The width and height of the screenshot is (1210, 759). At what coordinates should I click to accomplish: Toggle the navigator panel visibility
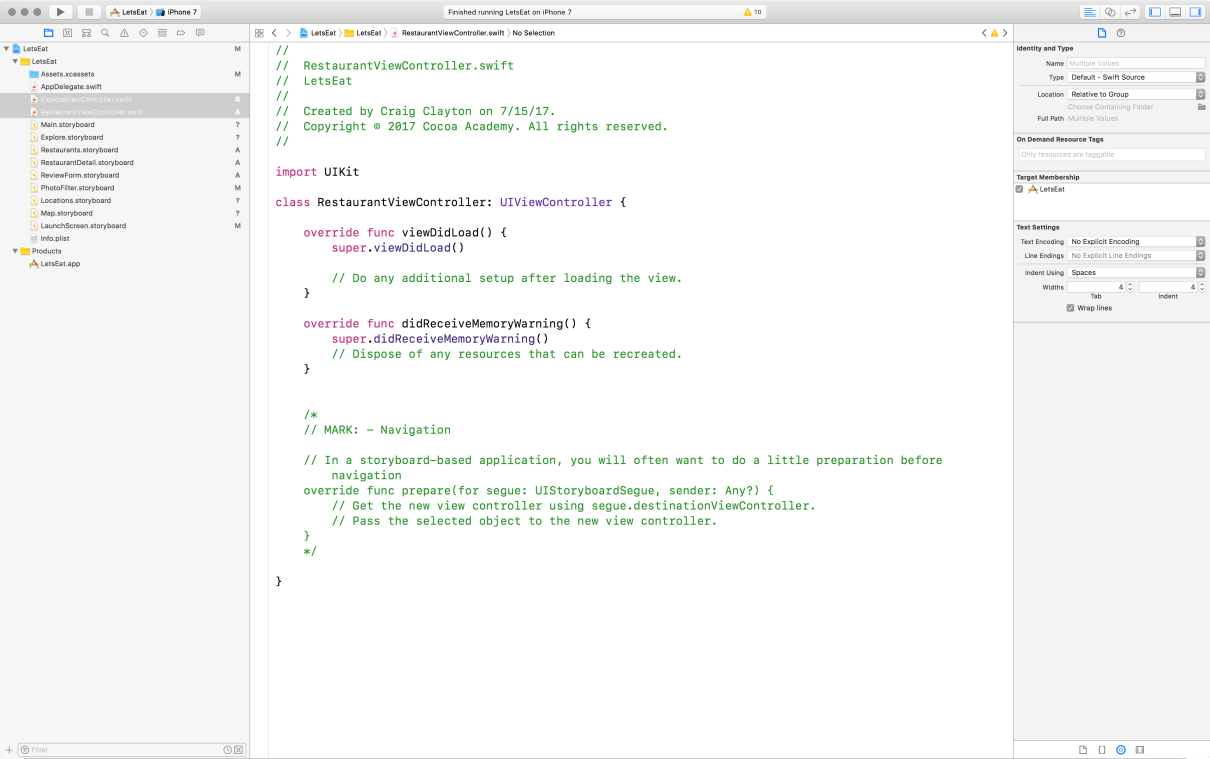pyautogui.click(x=1155, y=12)
